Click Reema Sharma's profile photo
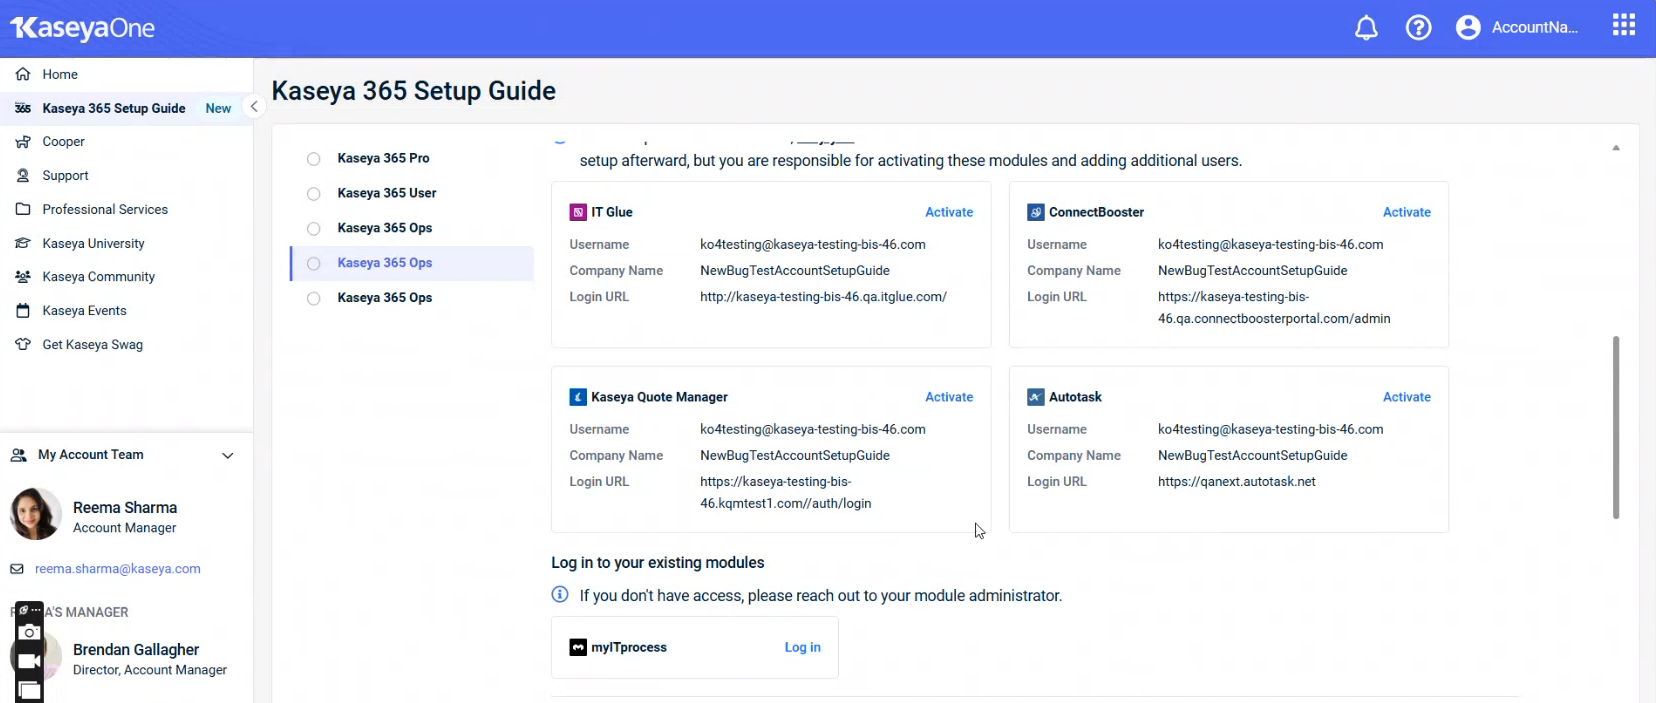 click(x=36, y=514)
